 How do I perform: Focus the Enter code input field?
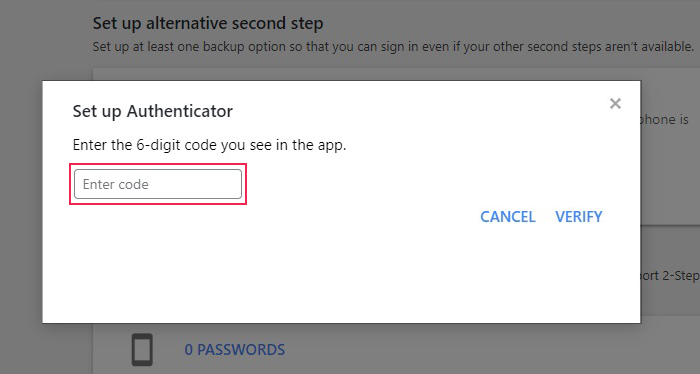[158, 184]
